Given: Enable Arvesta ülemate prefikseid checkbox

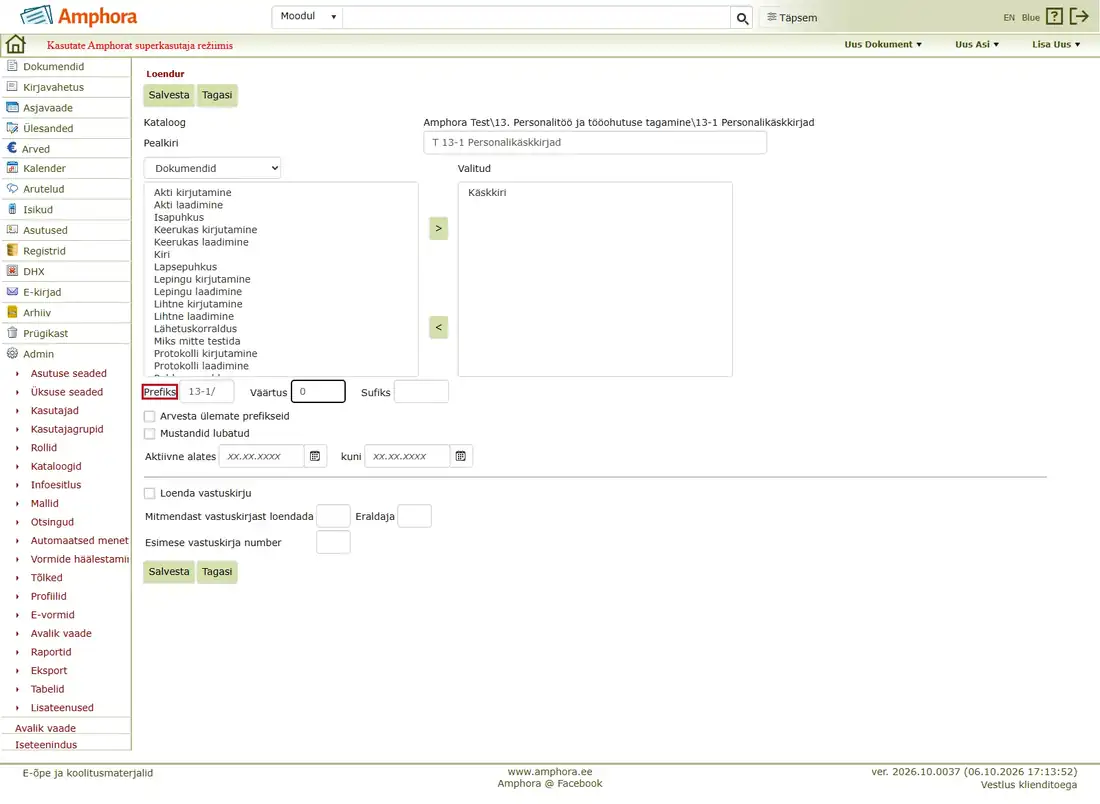Looking at the screenshot, I should point(149,416).
